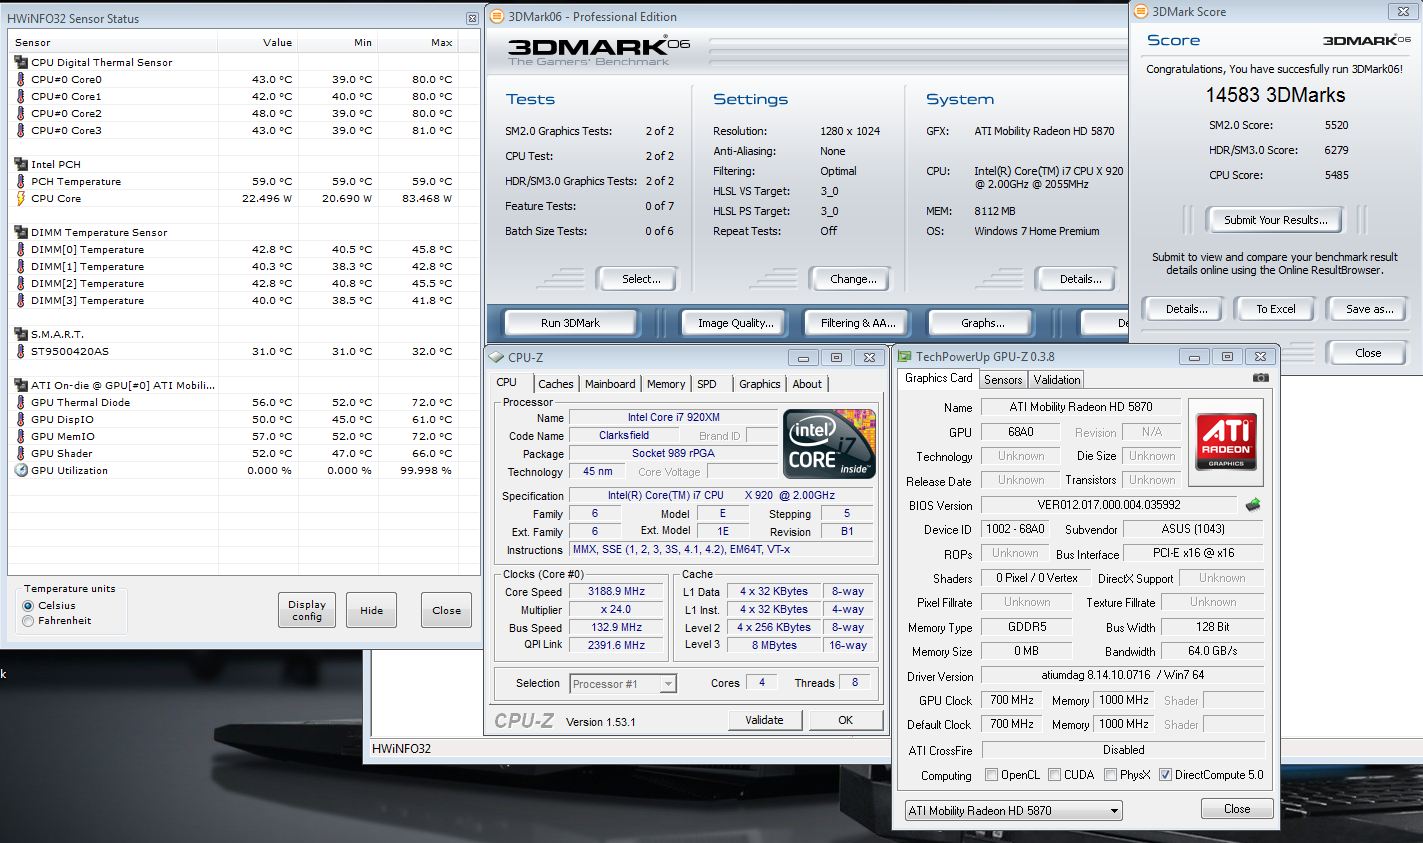
Task: Click the 3DMark Score title bar icon
Action: coord(1142,12)
